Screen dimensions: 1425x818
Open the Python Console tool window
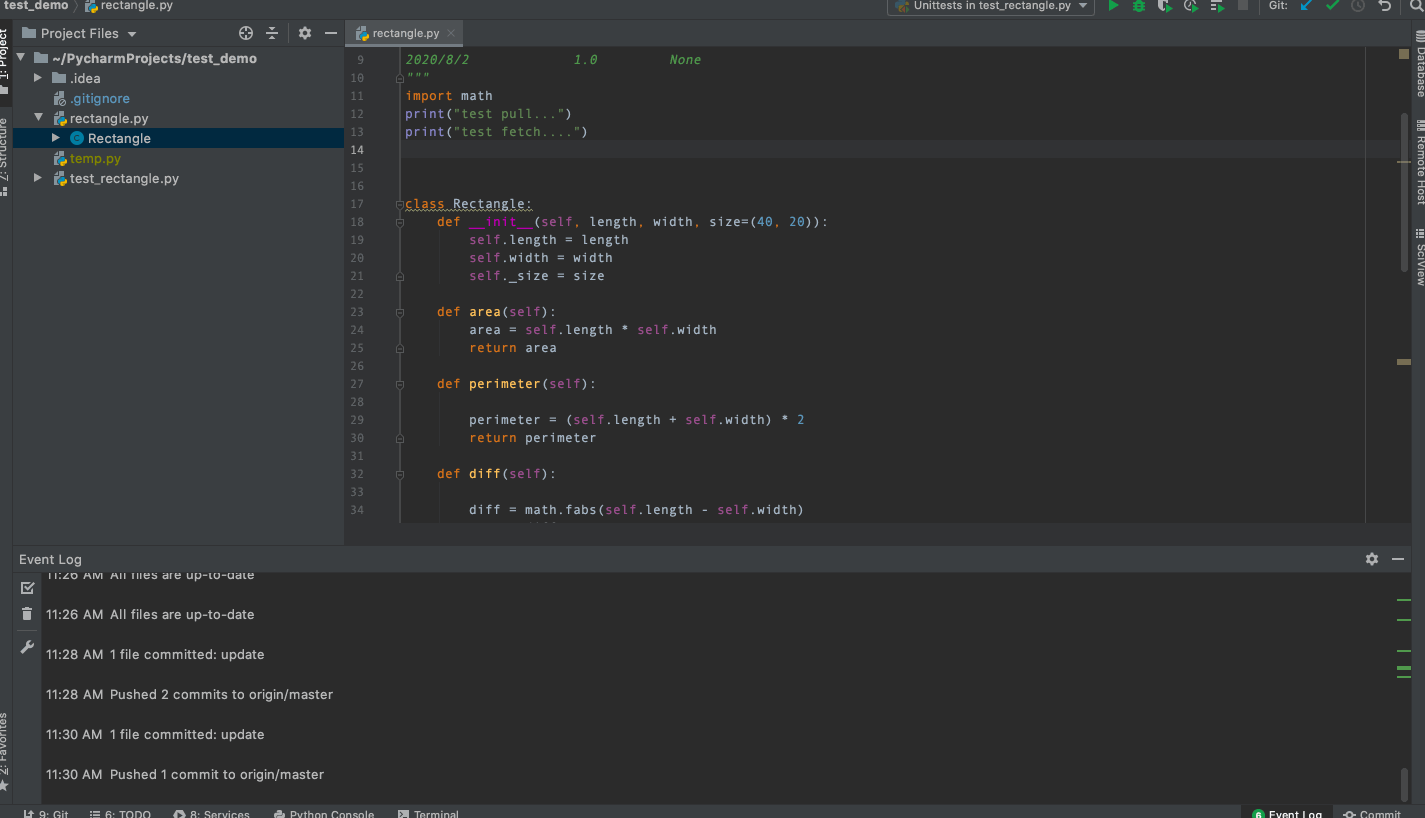(x=323, y=813)
